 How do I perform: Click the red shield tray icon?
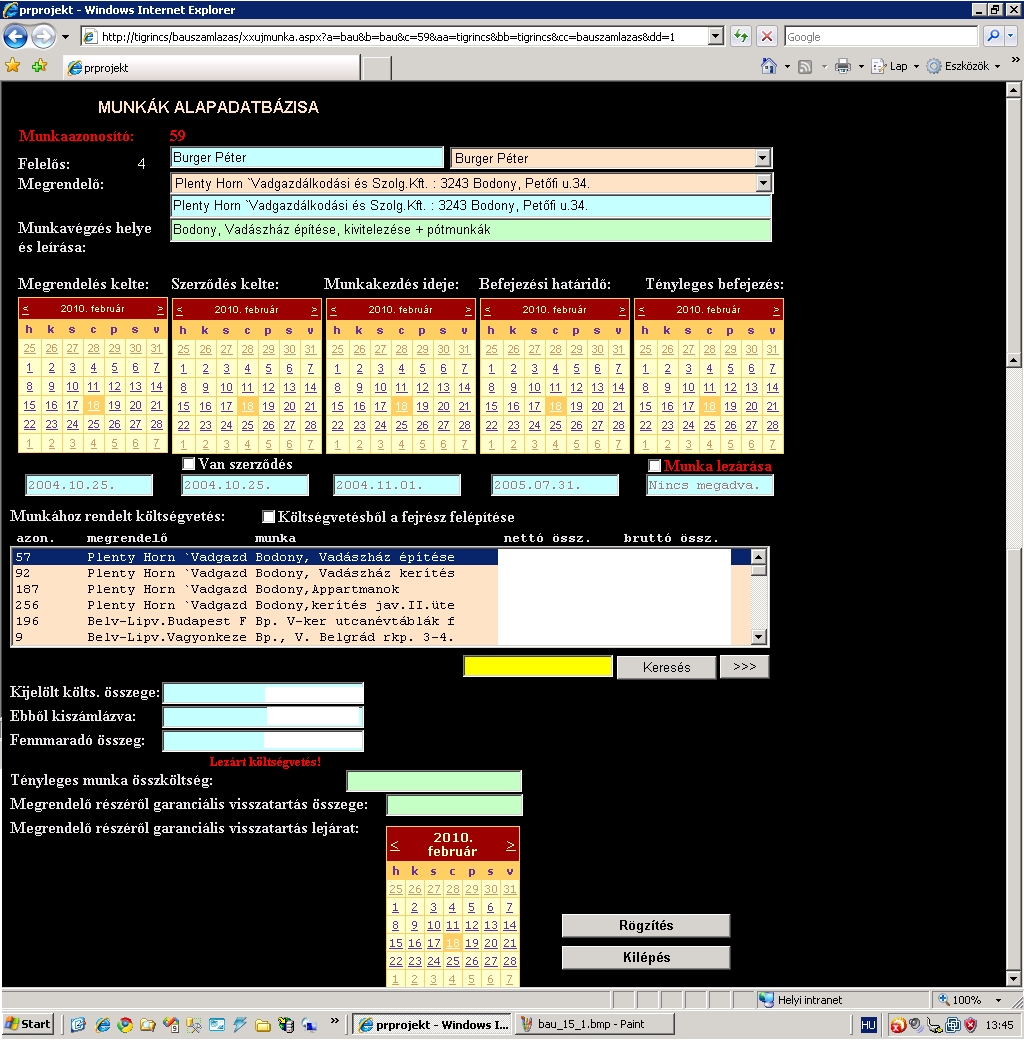coord(971,1025)
